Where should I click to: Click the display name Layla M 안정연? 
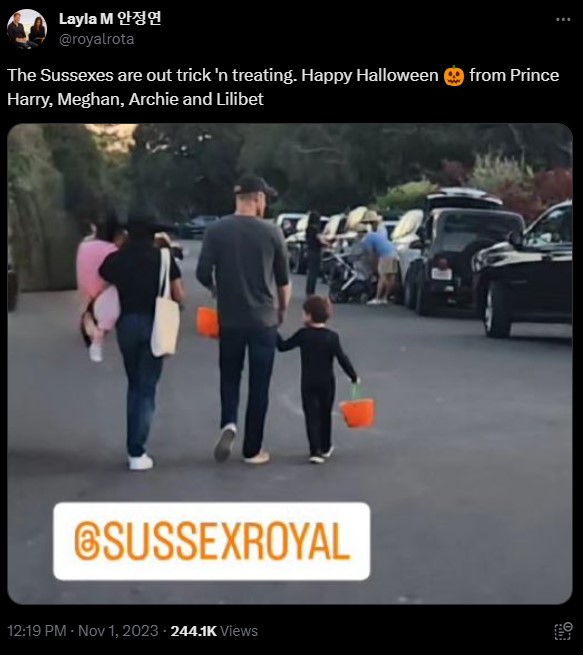[x=110, y=18]
